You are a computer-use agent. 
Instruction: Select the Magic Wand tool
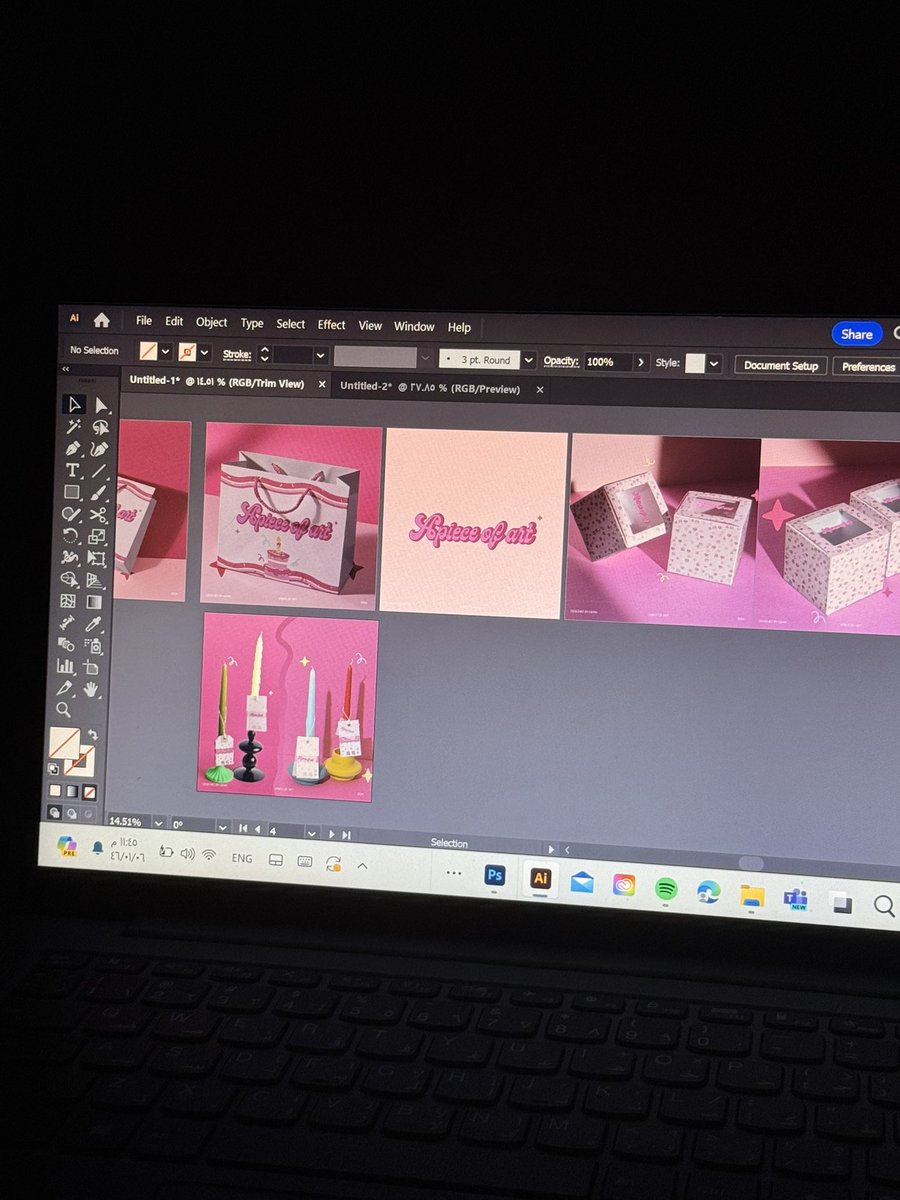click(x=73, y=427)
